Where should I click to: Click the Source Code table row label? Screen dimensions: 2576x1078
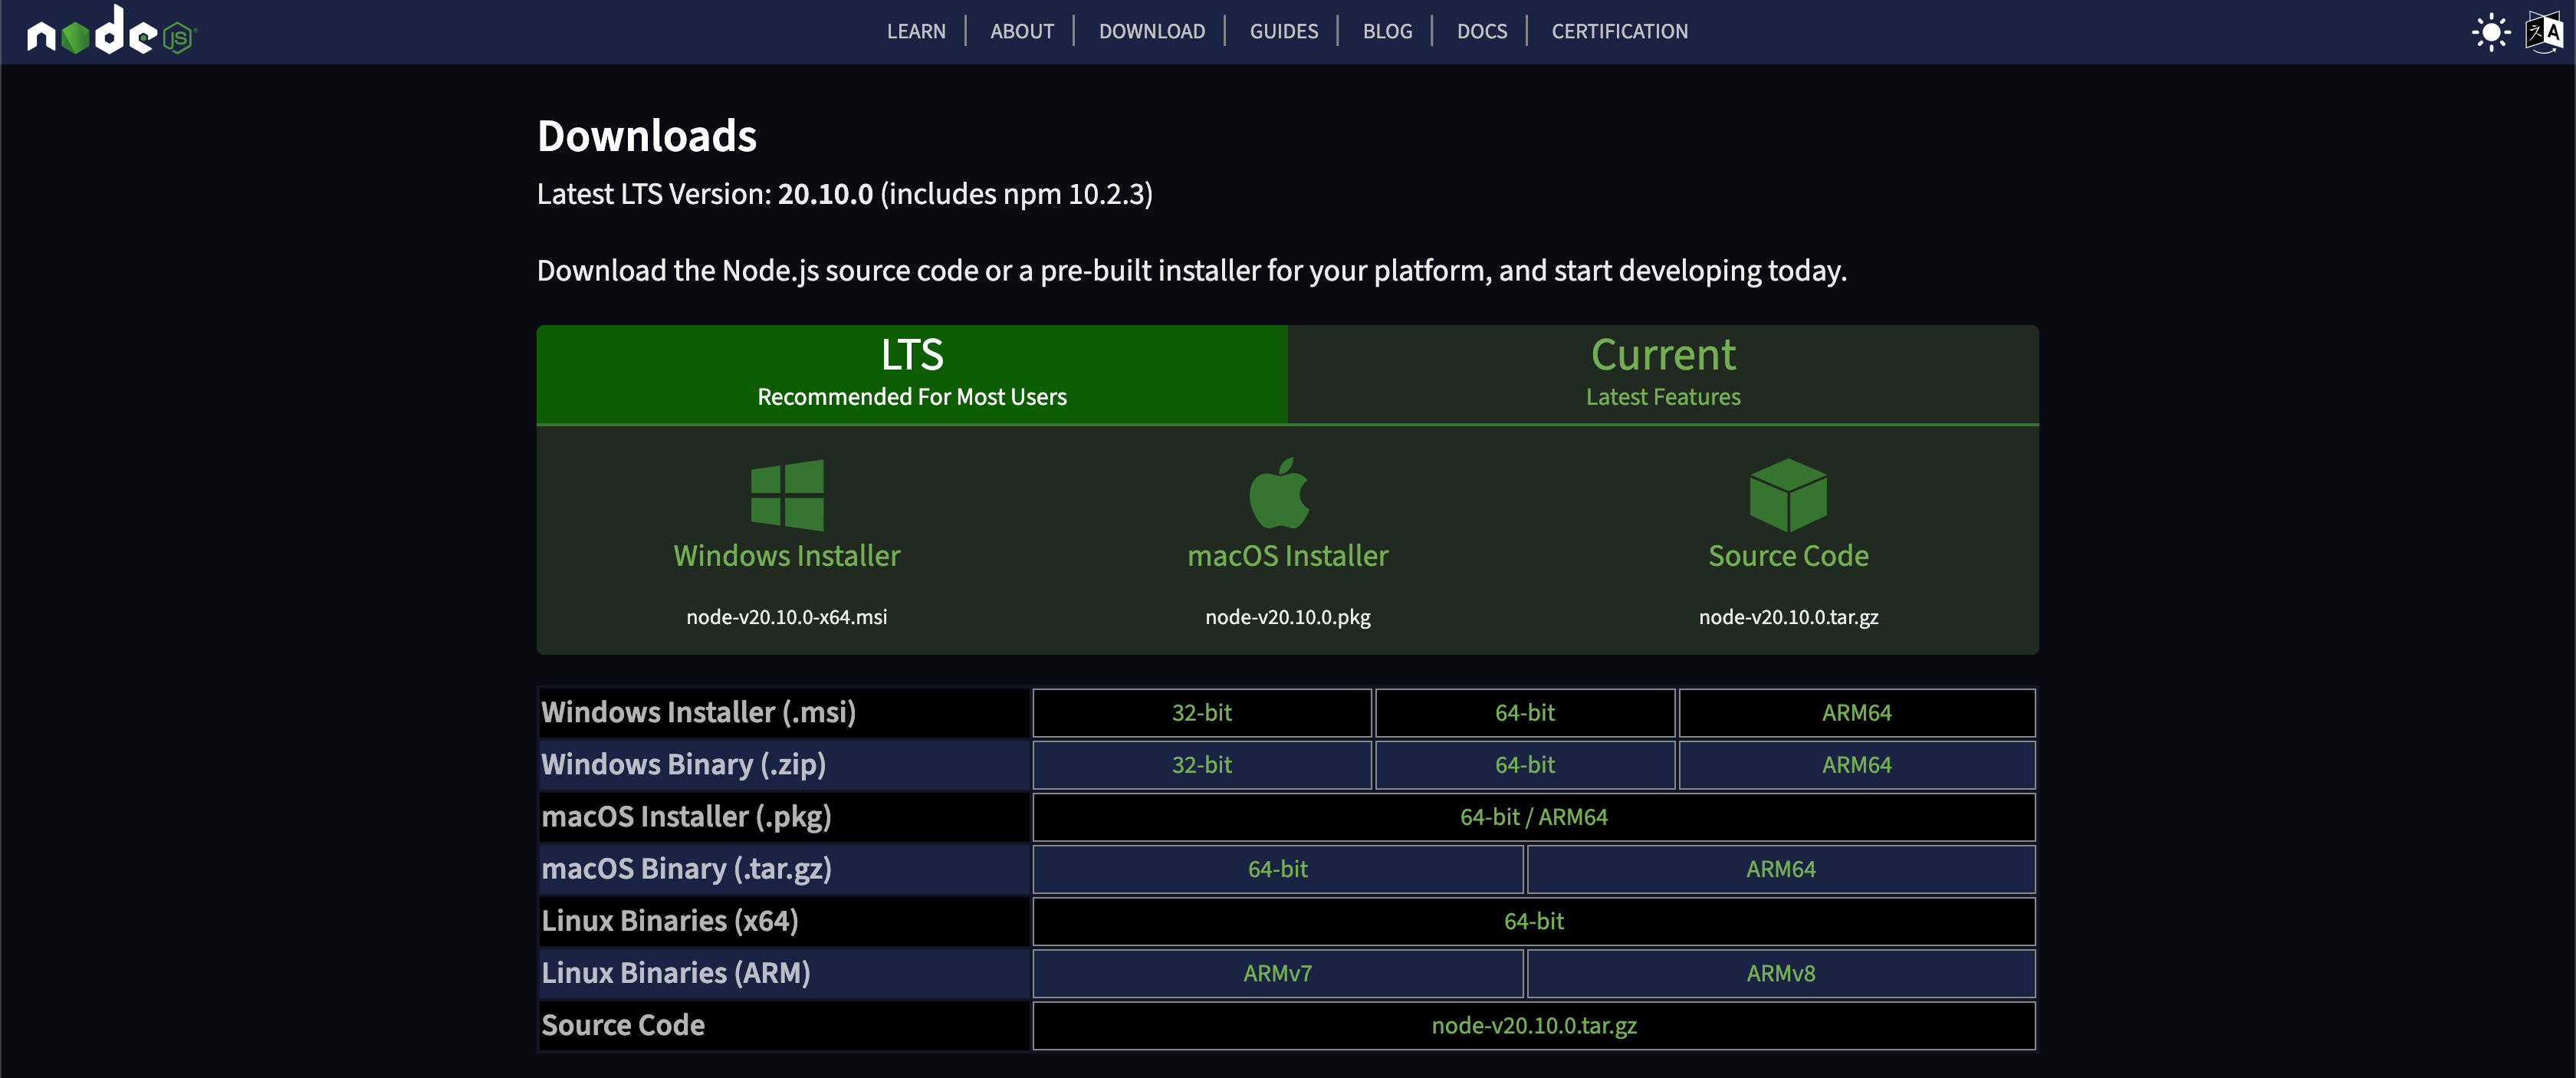(x=623, y=1025)
